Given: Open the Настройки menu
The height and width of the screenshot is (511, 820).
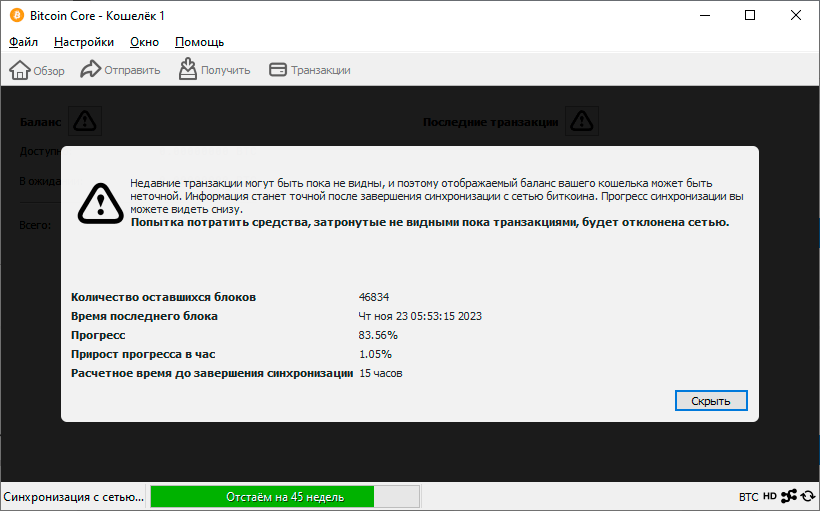Looking at the screenshot, I should click(x=84, y=42).
